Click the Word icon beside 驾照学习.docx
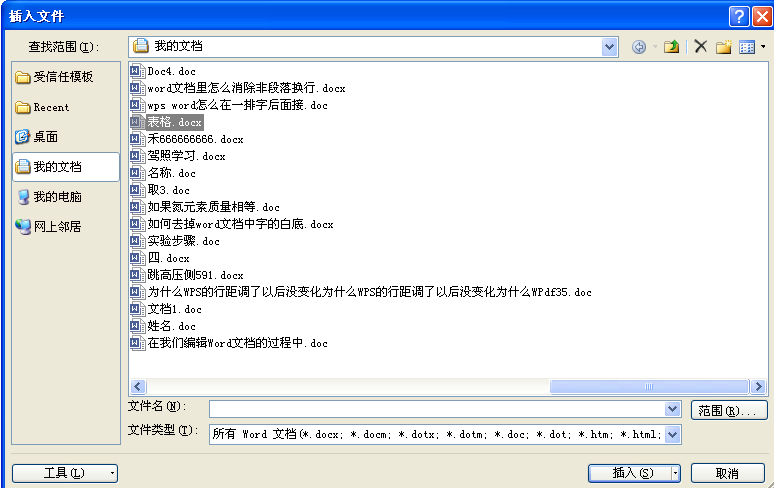The image size is (774, 488). 137,156
